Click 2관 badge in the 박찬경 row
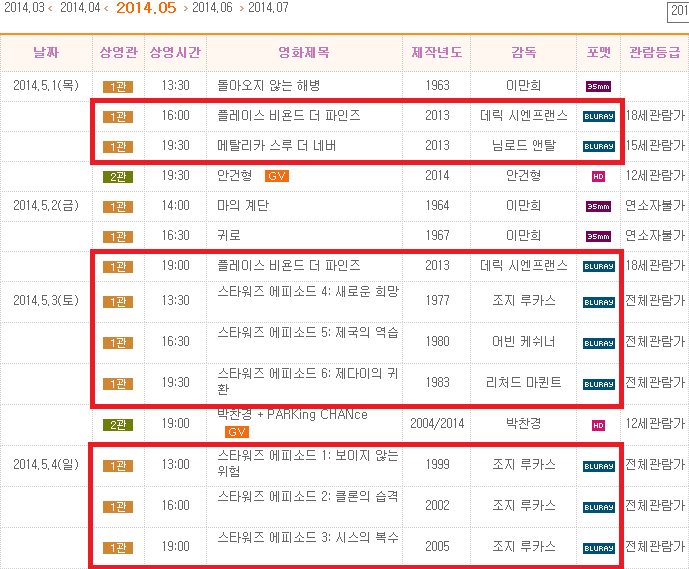 118,425
